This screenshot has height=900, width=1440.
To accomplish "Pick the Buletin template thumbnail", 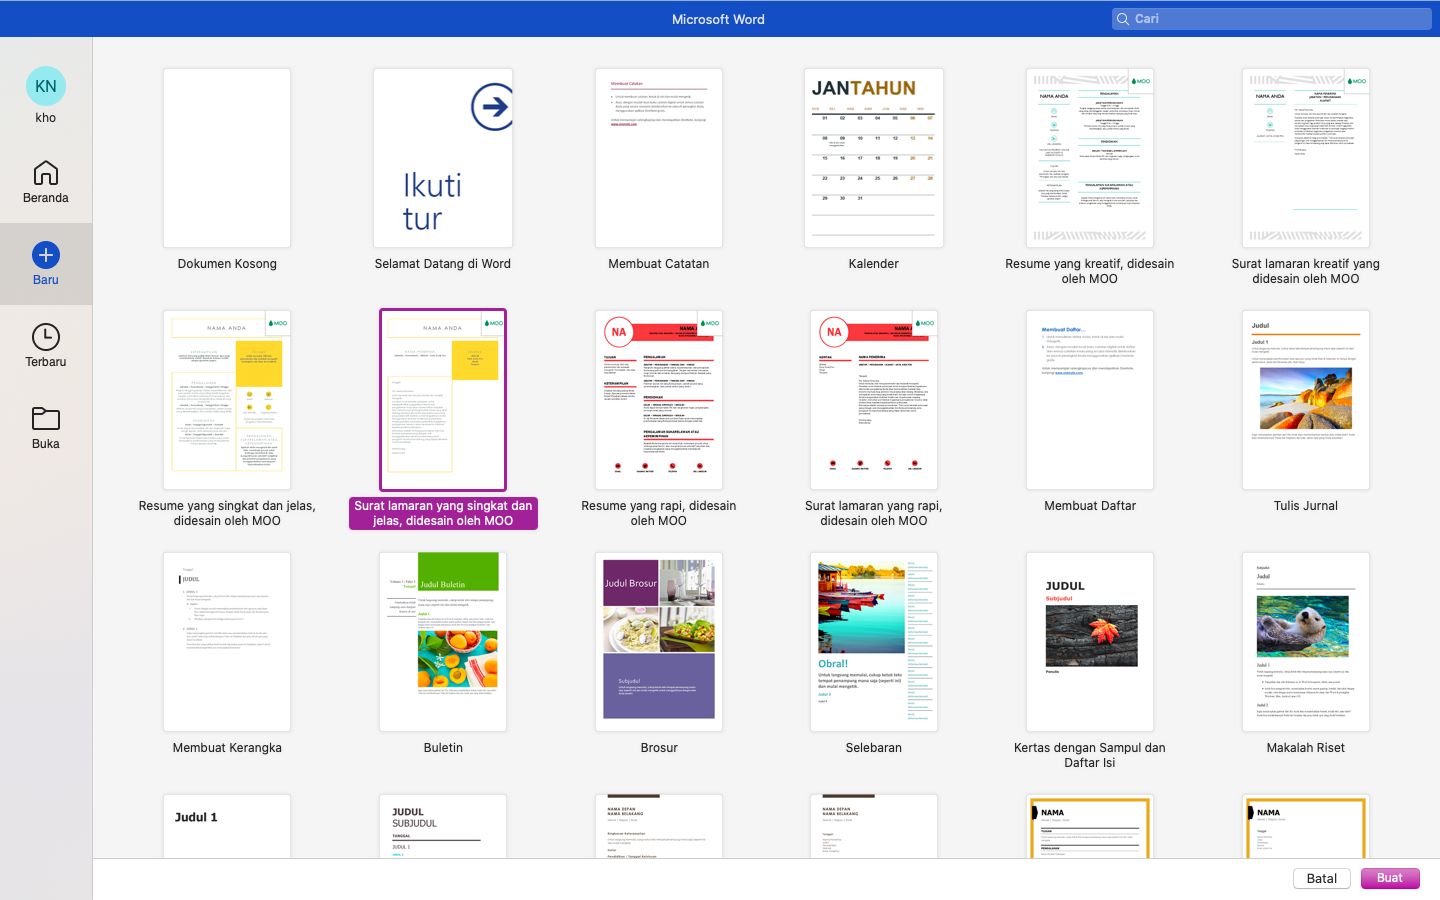I will pos(443,642).
